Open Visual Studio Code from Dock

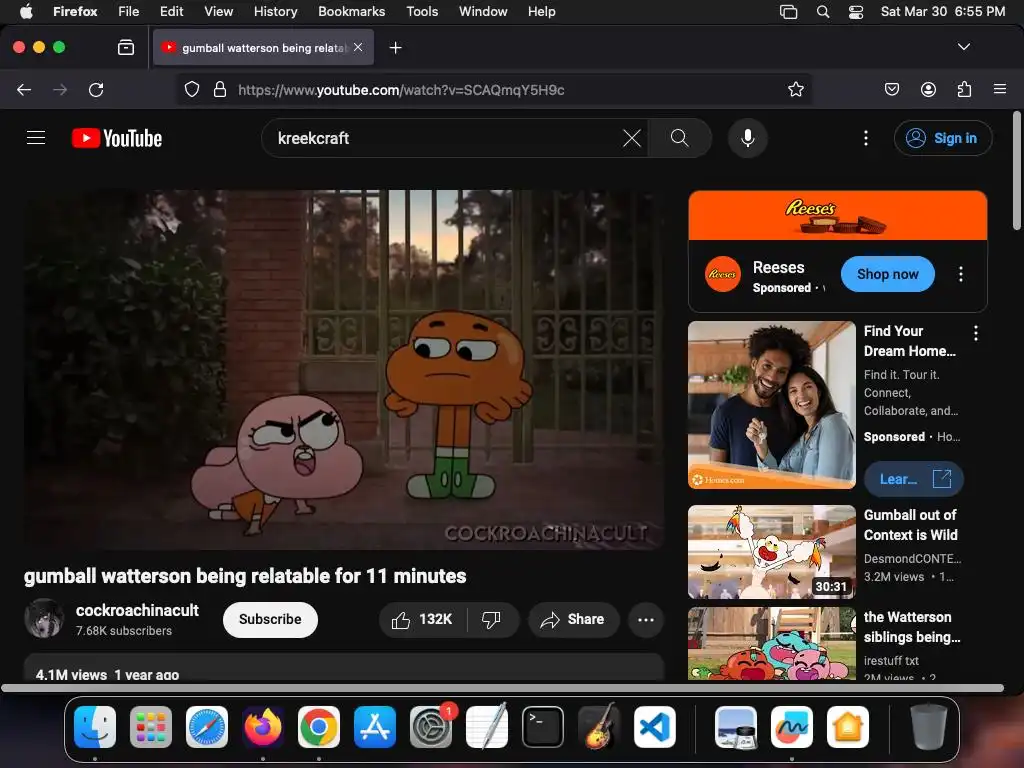point(655,727)
